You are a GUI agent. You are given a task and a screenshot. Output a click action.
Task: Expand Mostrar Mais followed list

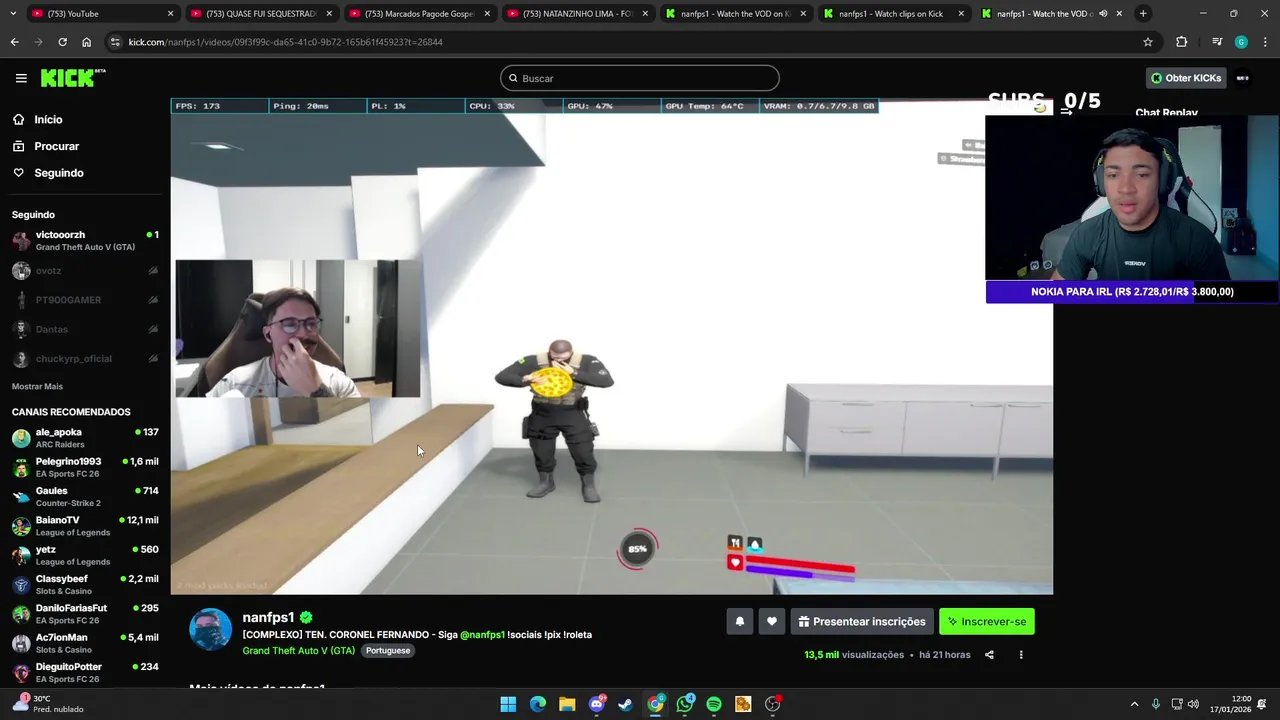pyautogui.click(x=37, y=386)
